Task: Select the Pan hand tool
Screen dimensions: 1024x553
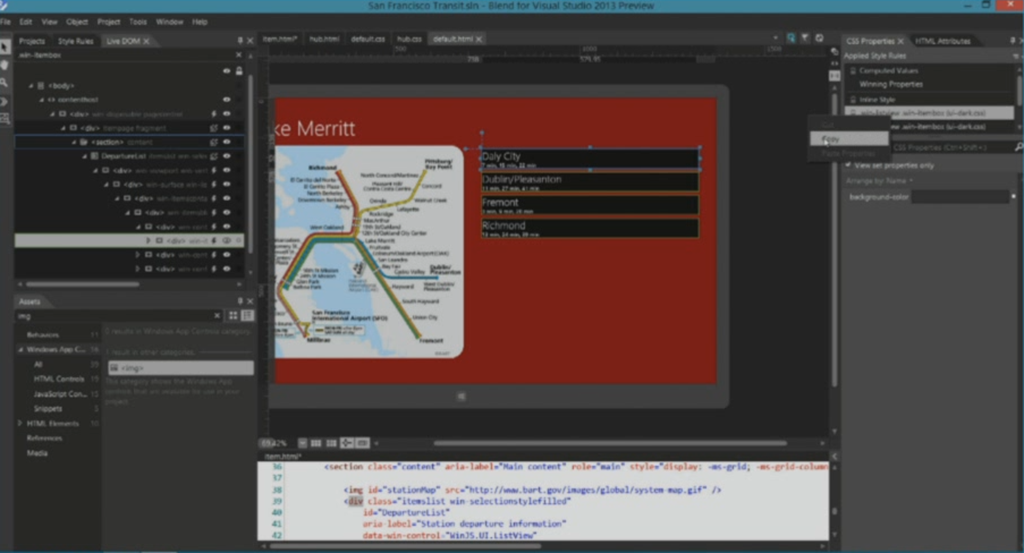Action: tap(5, 65)
